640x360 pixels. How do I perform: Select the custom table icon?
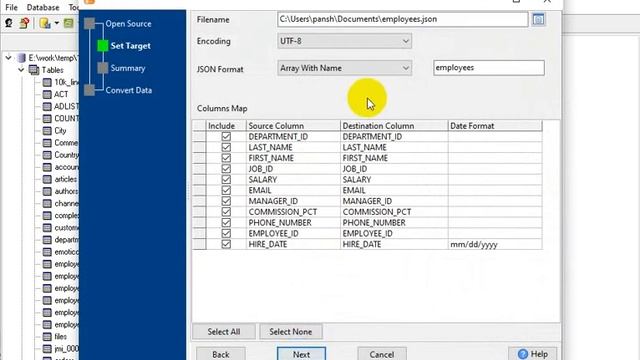pos(47,228)
